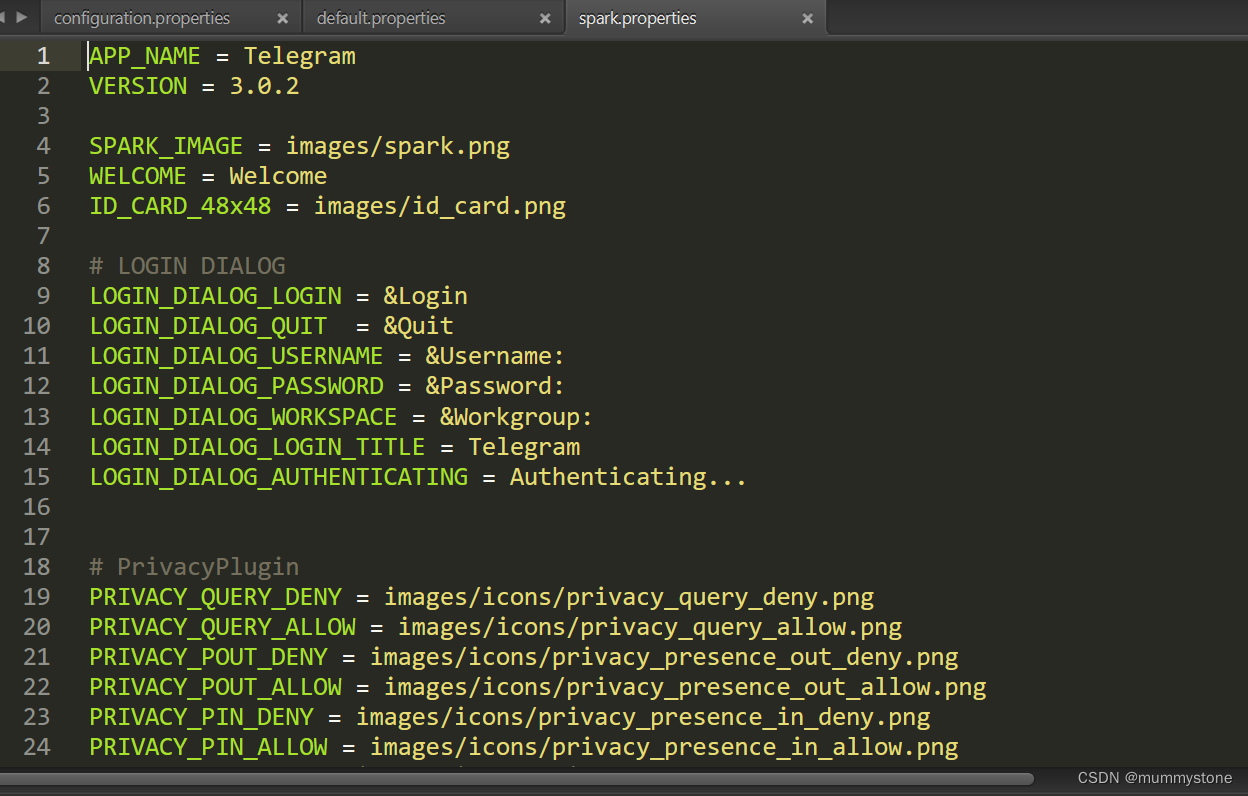
Task: Close the spark.properties tab
Action: coord(807,18)
